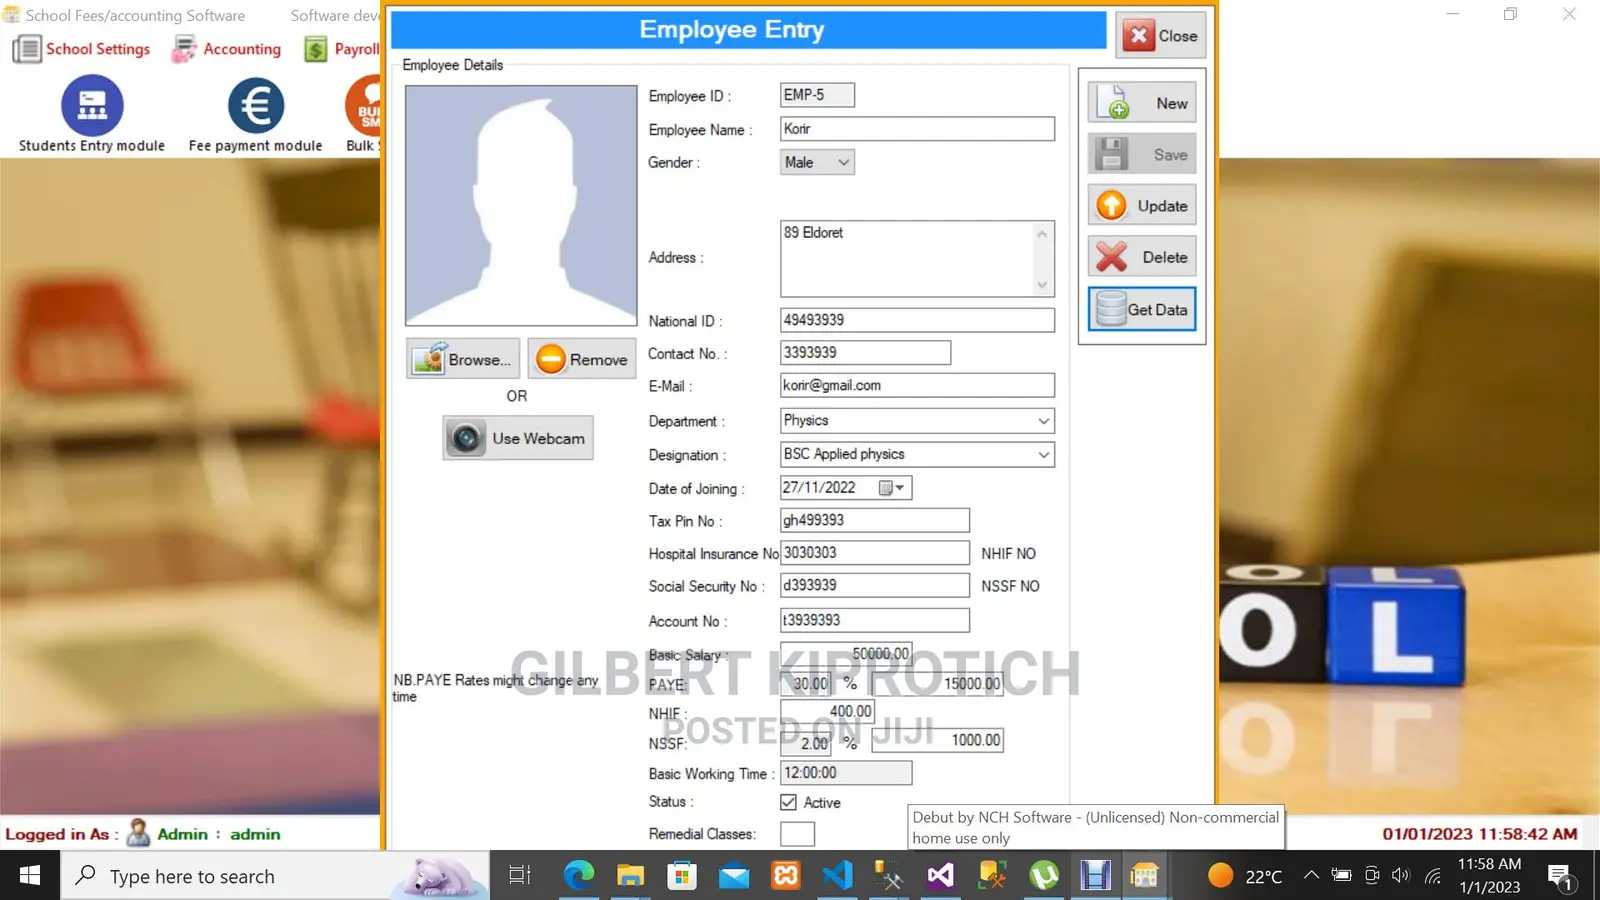Edit the NHIF amount field
Viewport: 1600px width, 900px height.
click(x=827, y=712)
